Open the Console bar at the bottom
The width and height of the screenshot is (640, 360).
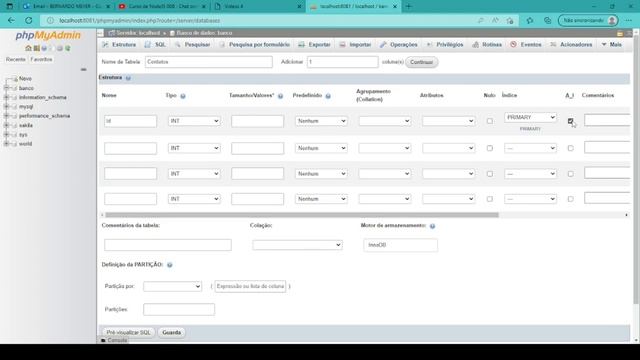[x=114, y=340]
